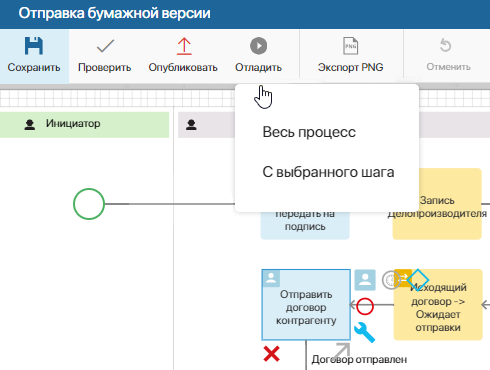Select the Отправить договор контрагенту task block
The image size is (490, 370).
(306, 305)
